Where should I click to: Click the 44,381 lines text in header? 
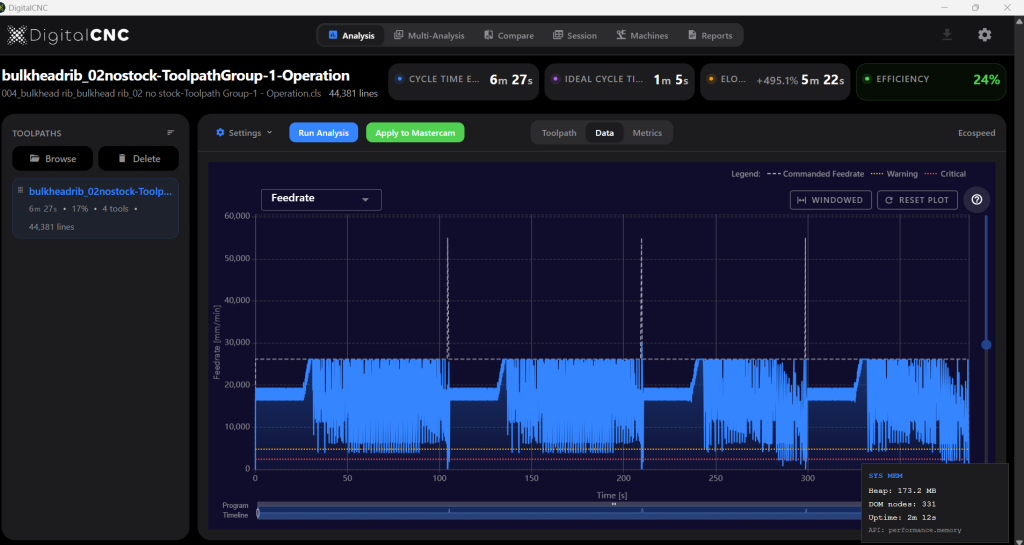(x=353, y=93)
